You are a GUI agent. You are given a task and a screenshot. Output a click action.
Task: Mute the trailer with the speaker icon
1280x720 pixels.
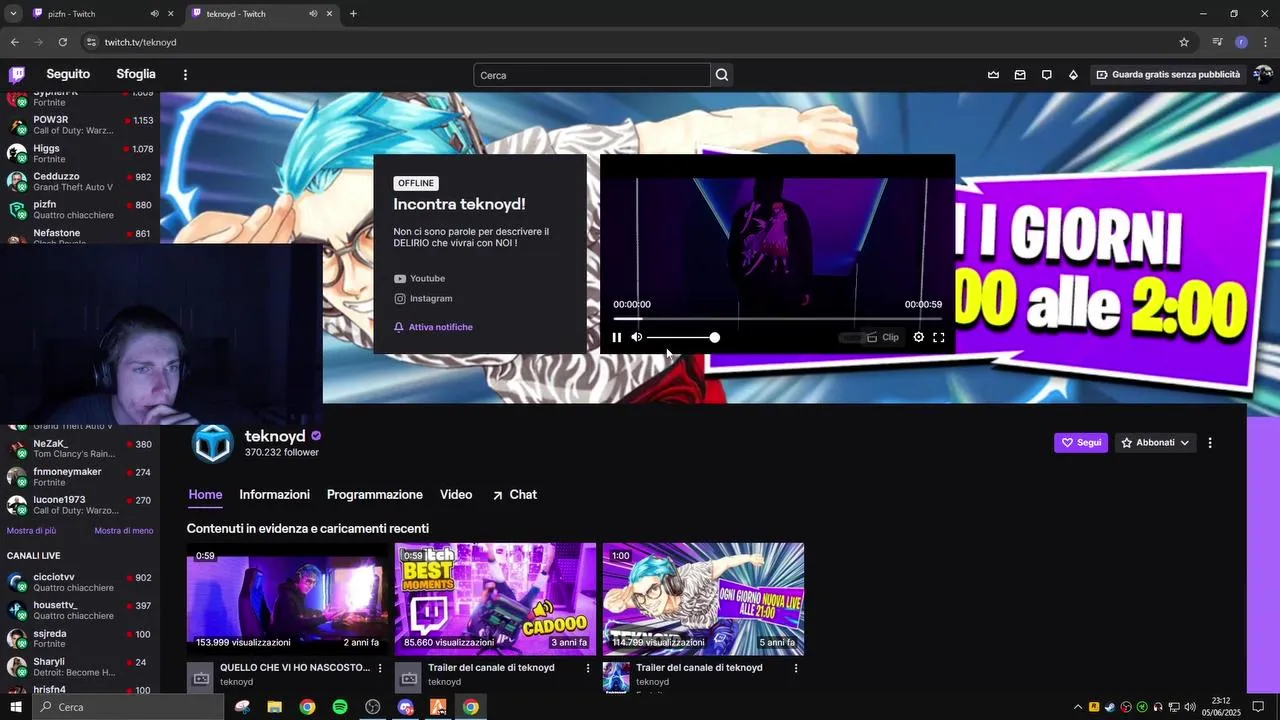[x=637, y=338]
